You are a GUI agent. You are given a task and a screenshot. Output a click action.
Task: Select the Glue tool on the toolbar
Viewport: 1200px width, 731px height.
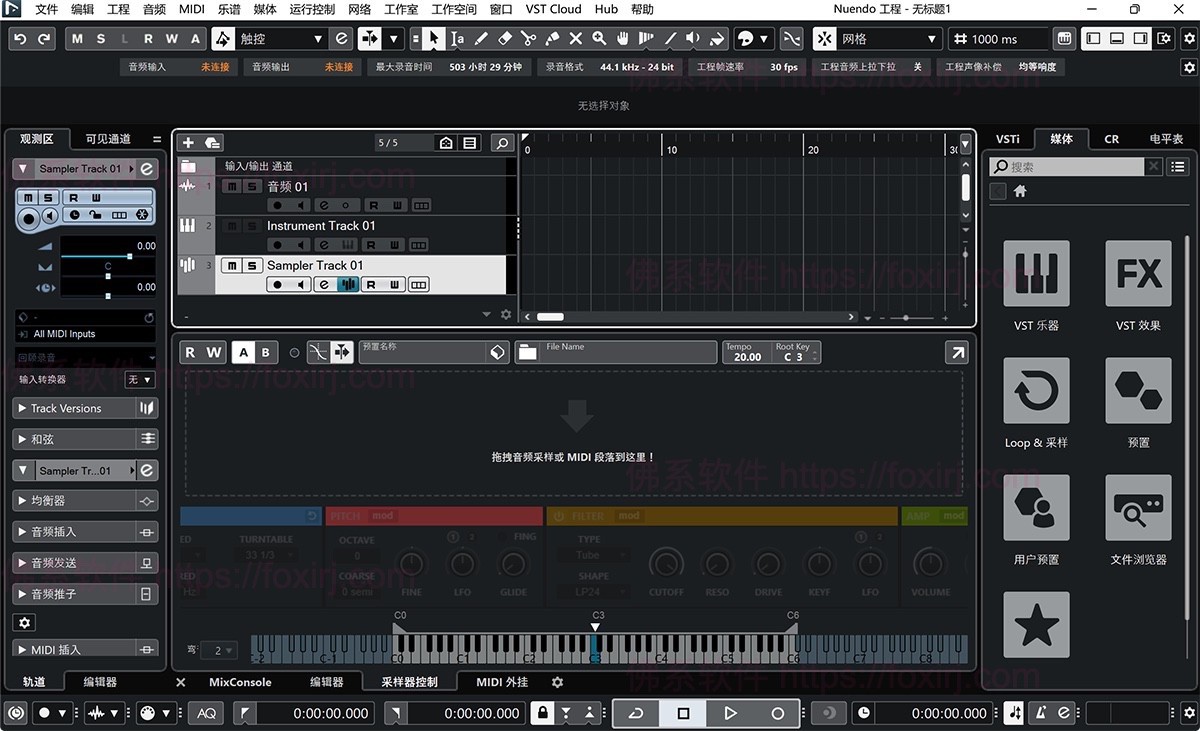pos(552,38)
